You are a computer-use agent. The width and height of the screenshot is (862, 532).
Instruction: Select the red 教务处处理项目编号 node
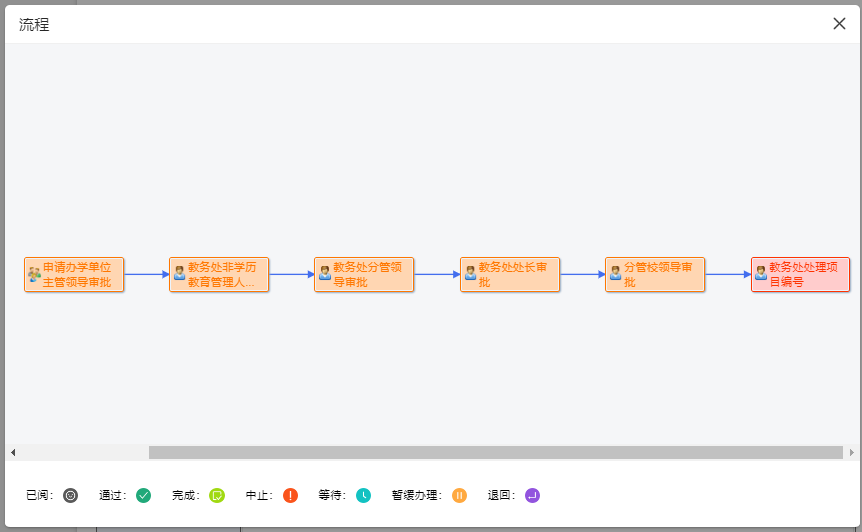(800, 274)
